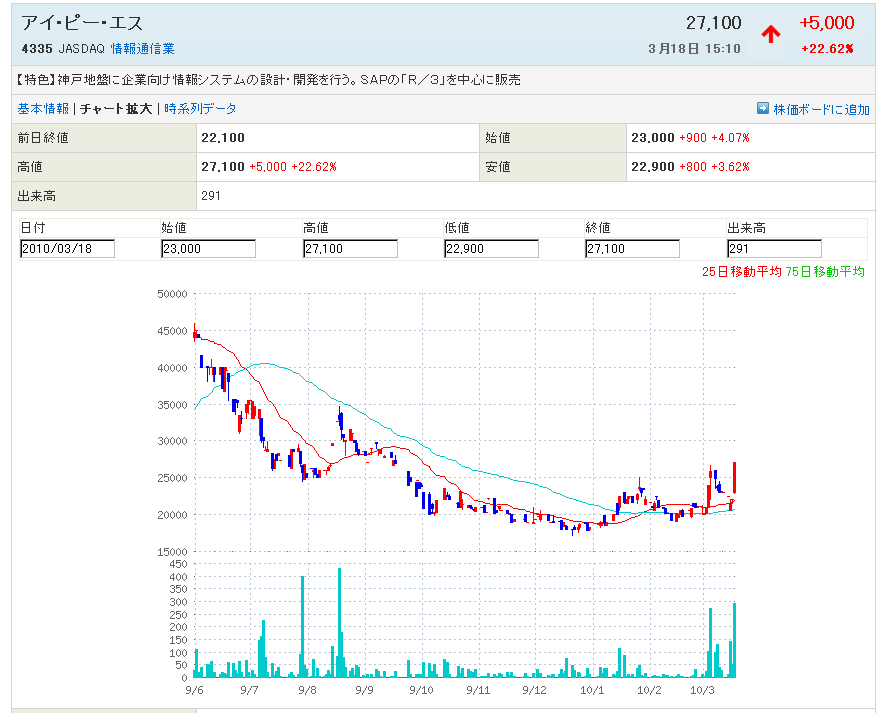Select the チャート拡大 tab
Viewport: 883px width, 713px height.
(x=116, y=109)
